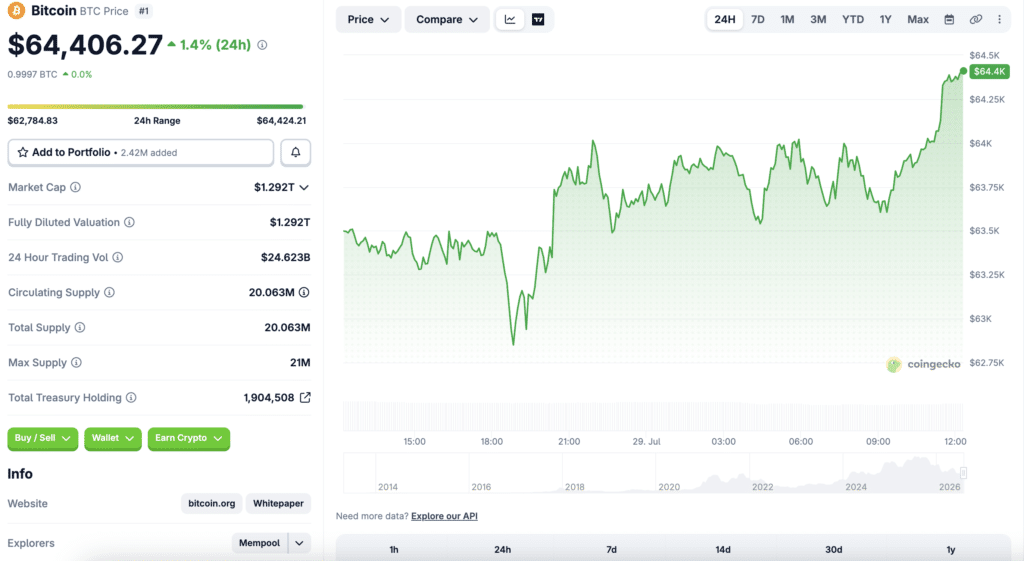The width and height of the screenshot is (1024, 561).
Task: Click the #1 rank badge
Action: pos(144,11)
